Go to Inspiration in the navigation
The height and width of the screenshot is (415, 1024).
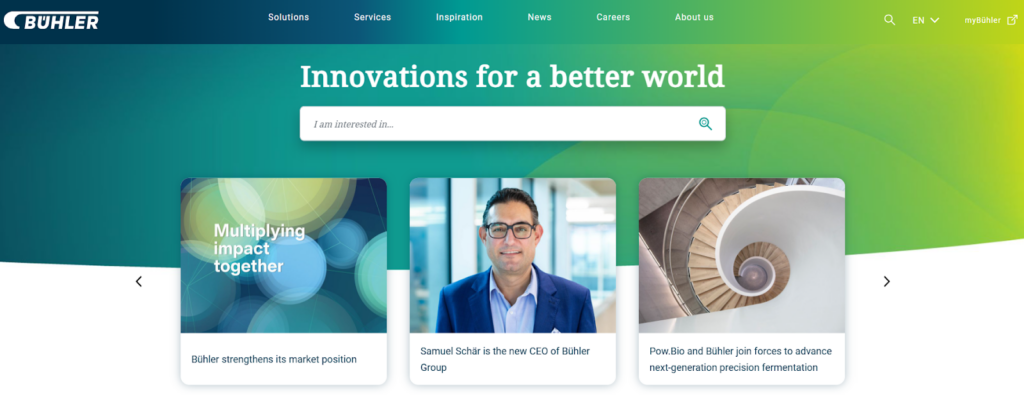pos(459,18)
